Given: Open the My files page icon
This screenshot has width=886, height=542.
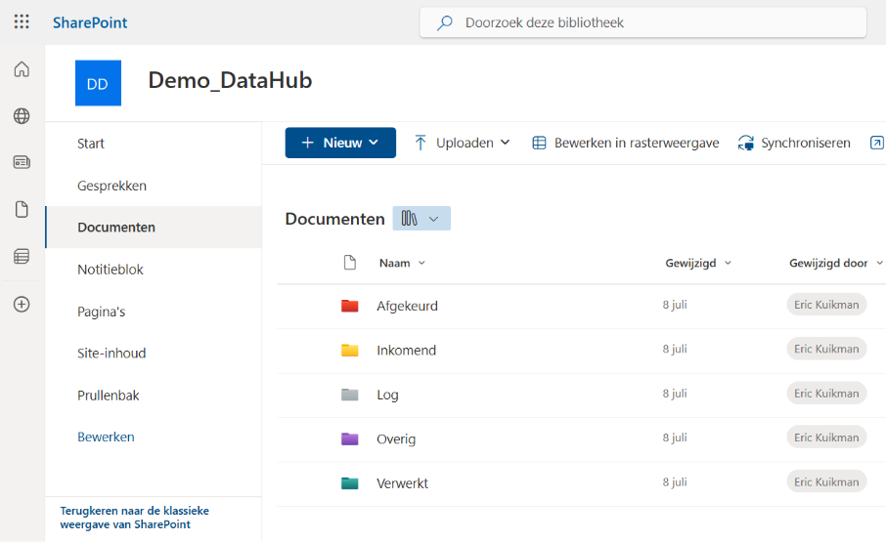Looking at the screenshot, I should tap(21, 209).
